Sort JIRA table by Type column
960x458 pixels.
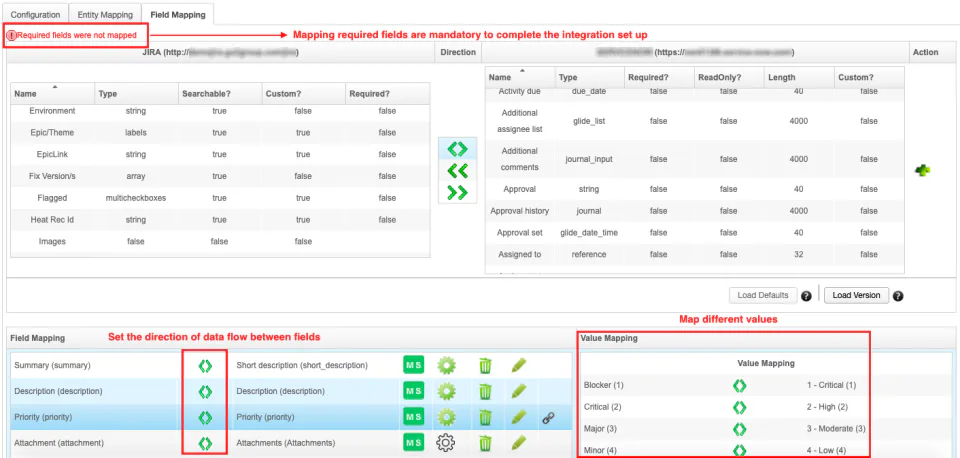pyautogui.click(x=136, y=94)
